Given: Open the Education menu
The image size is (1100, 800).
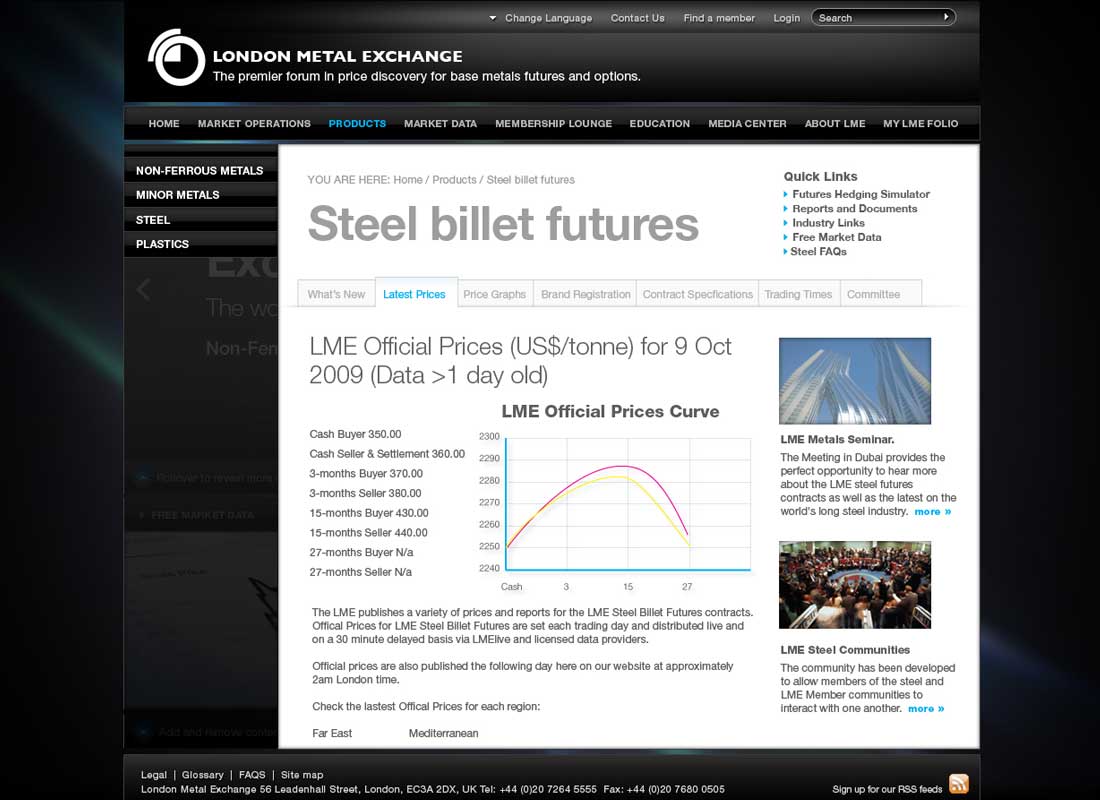Looking at the screenshot, I should point(659,124).
